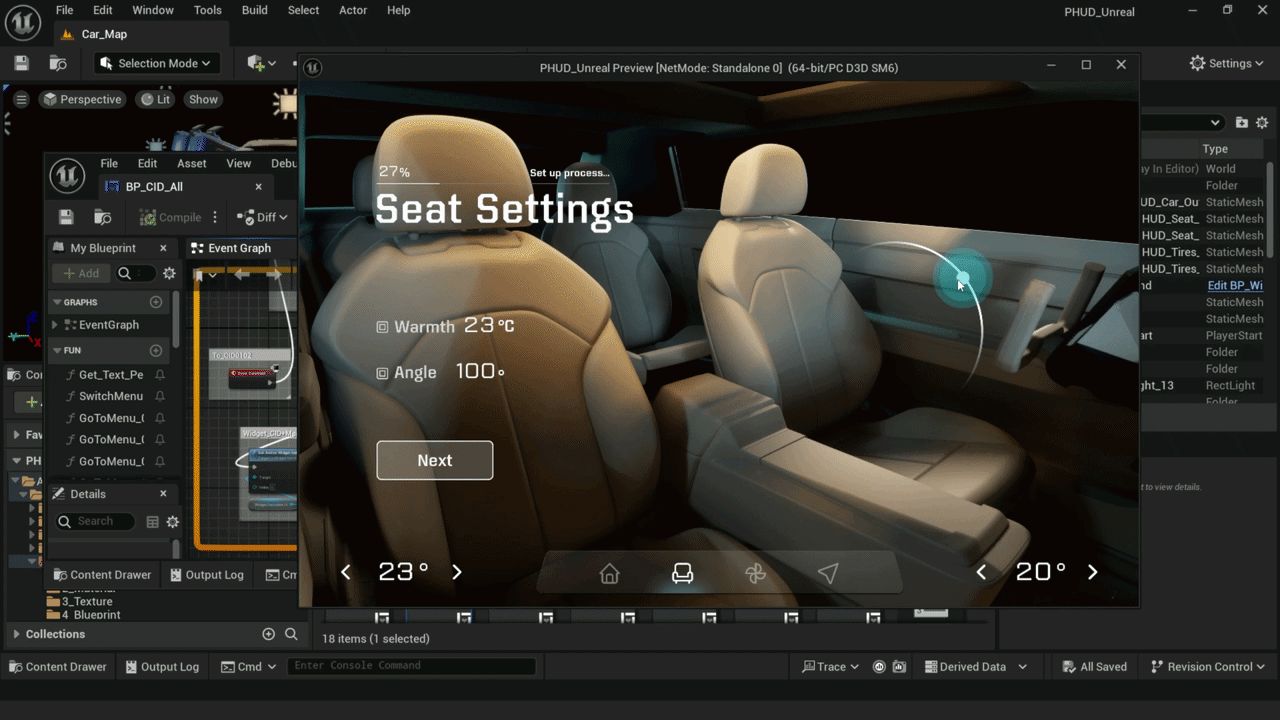Screen dimensions: 1280x720
Task: Click the Next button in Seat Settings
Action: click(435, 460)
